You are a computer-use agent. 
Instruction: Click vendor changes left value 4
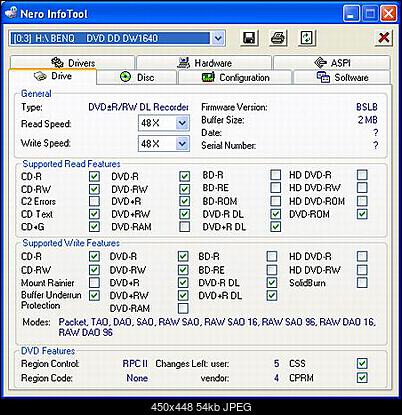click(x=276, y=378)
